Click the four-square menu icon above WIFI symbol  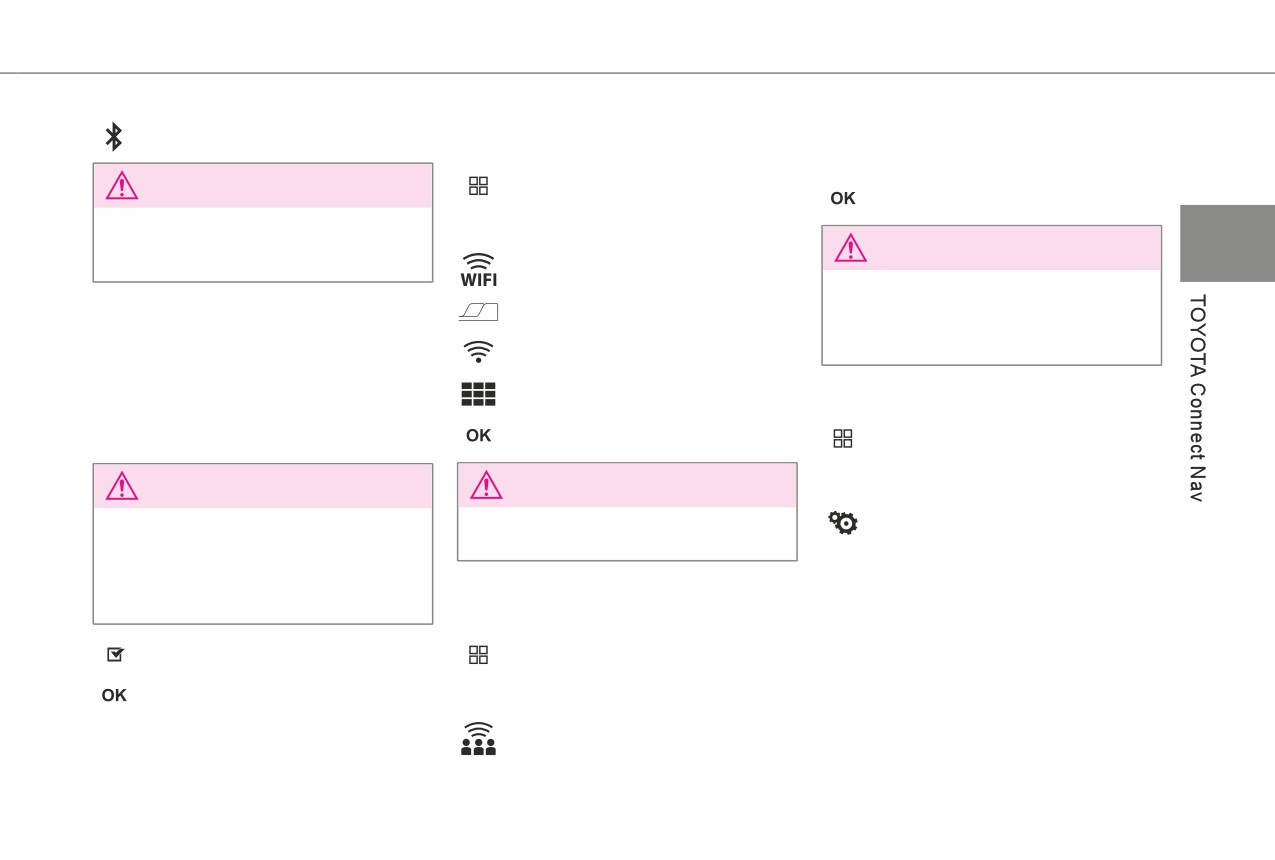point(478,186)
